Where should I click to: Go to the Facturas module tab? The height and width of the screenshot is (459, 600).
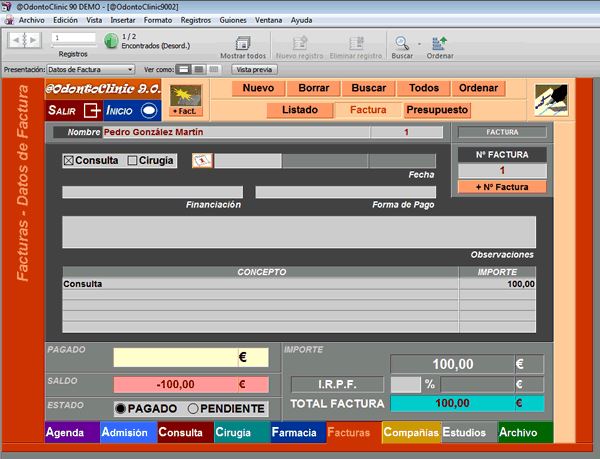(354, 432)
